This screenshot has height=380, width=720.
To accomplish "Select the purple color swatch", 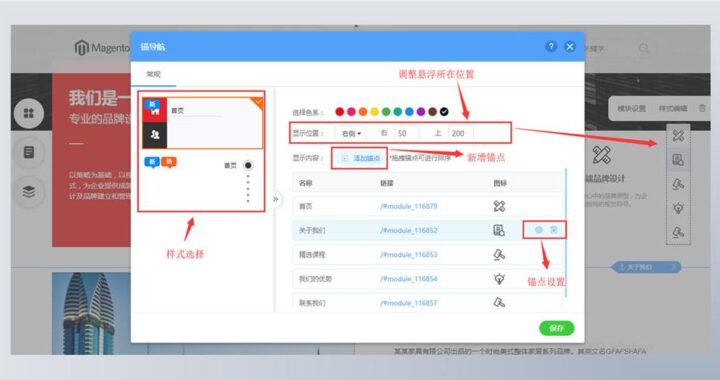I will pyautogui.click(x=421, y=112).
